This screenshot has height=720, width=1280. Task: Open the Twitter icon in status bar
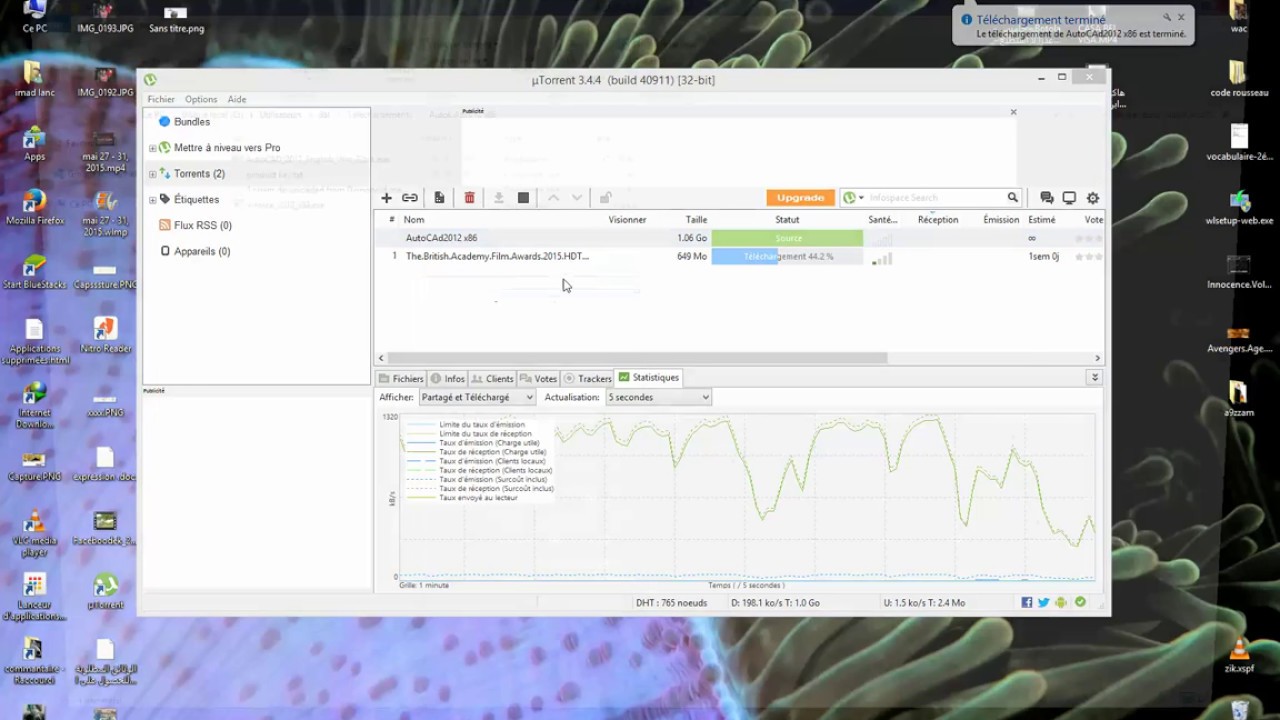1044,602
